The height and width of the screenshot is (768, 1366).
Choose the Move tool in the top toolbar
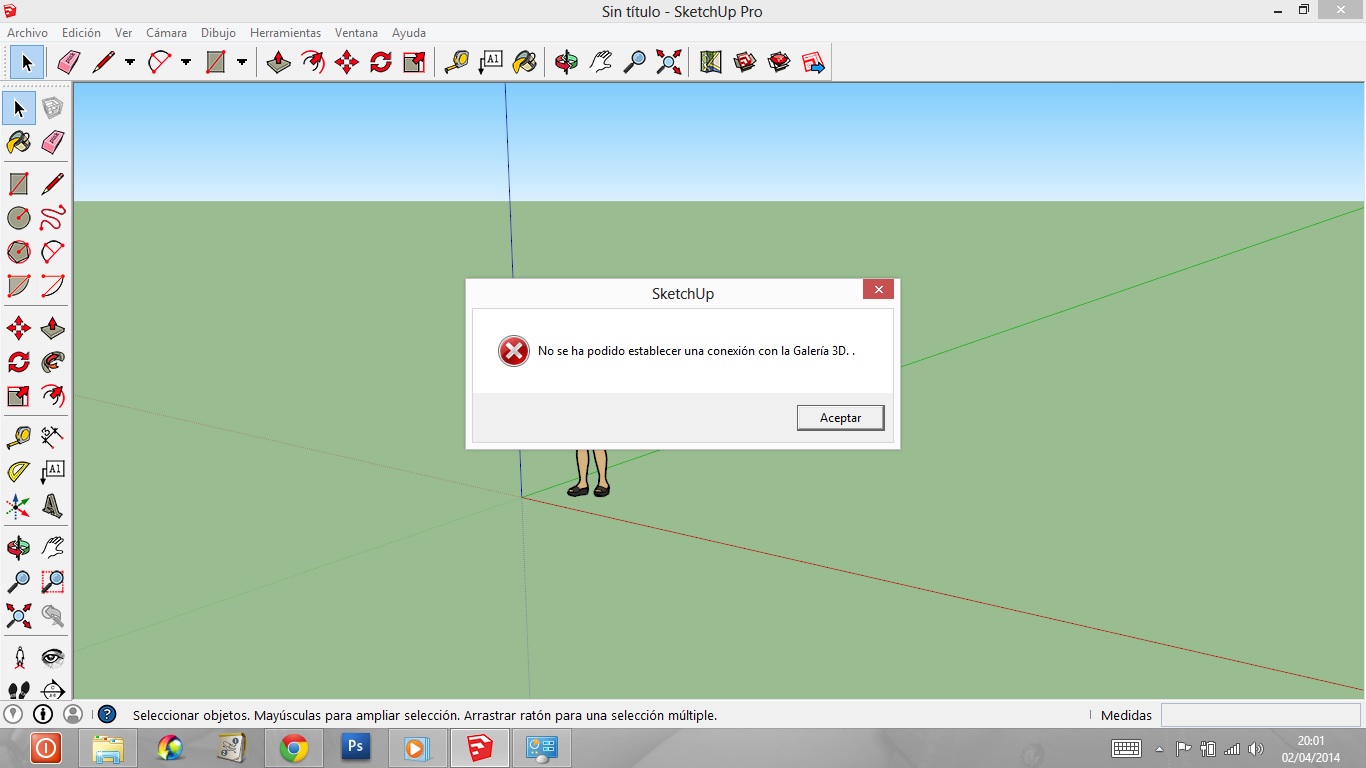point(347,62)
